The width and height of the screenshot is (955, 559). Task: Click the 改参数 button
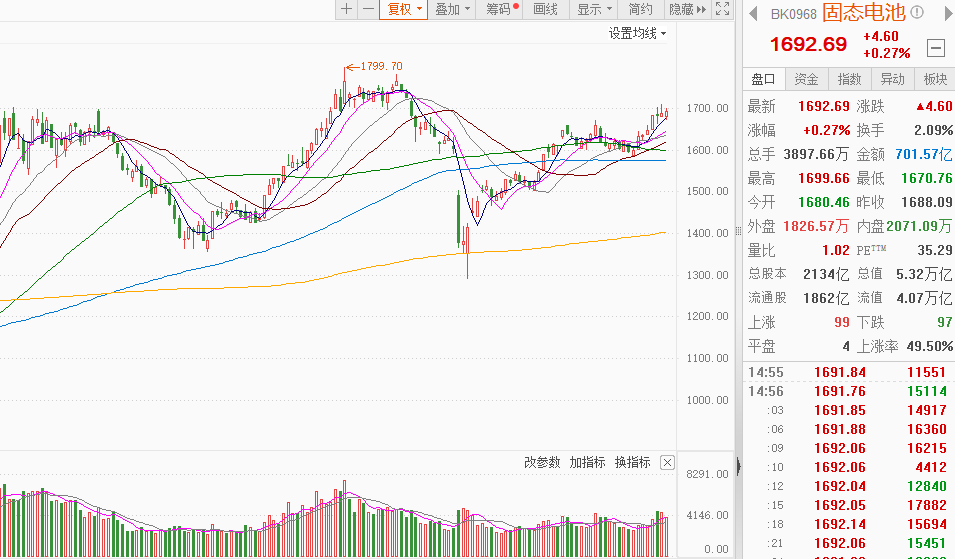pos(542,462)
